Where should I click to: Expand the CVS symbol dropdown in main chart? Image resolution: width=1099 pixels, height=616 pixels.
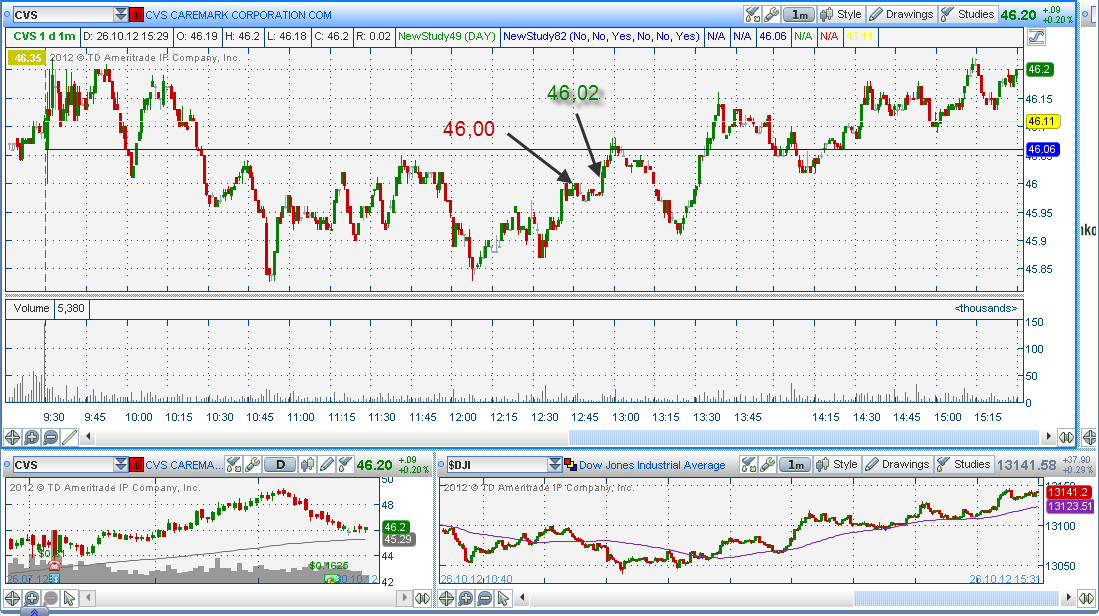(x=121, y=15)
